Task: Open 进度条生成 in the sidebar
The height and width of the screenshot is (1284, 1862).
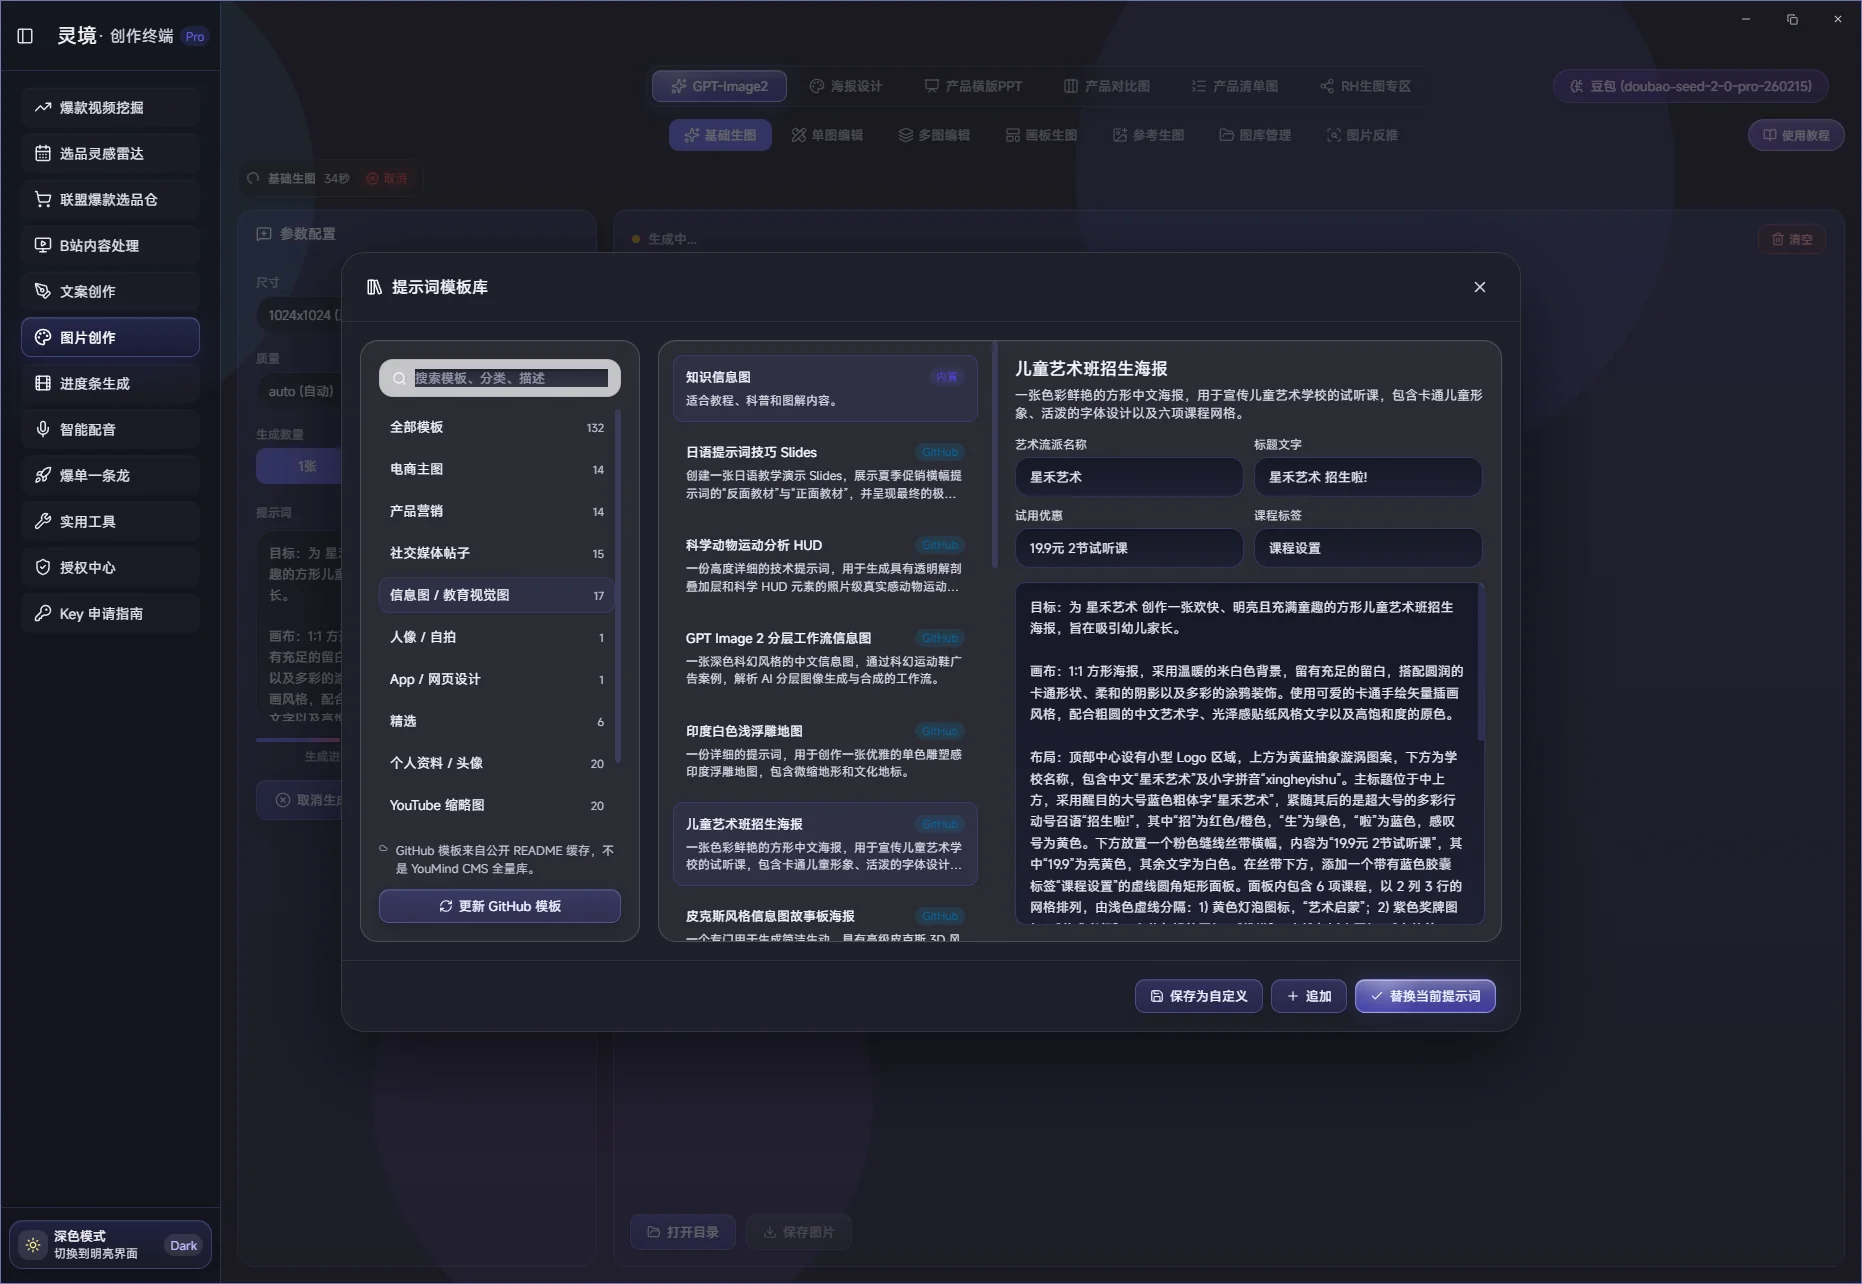Action: coord(110,383)
